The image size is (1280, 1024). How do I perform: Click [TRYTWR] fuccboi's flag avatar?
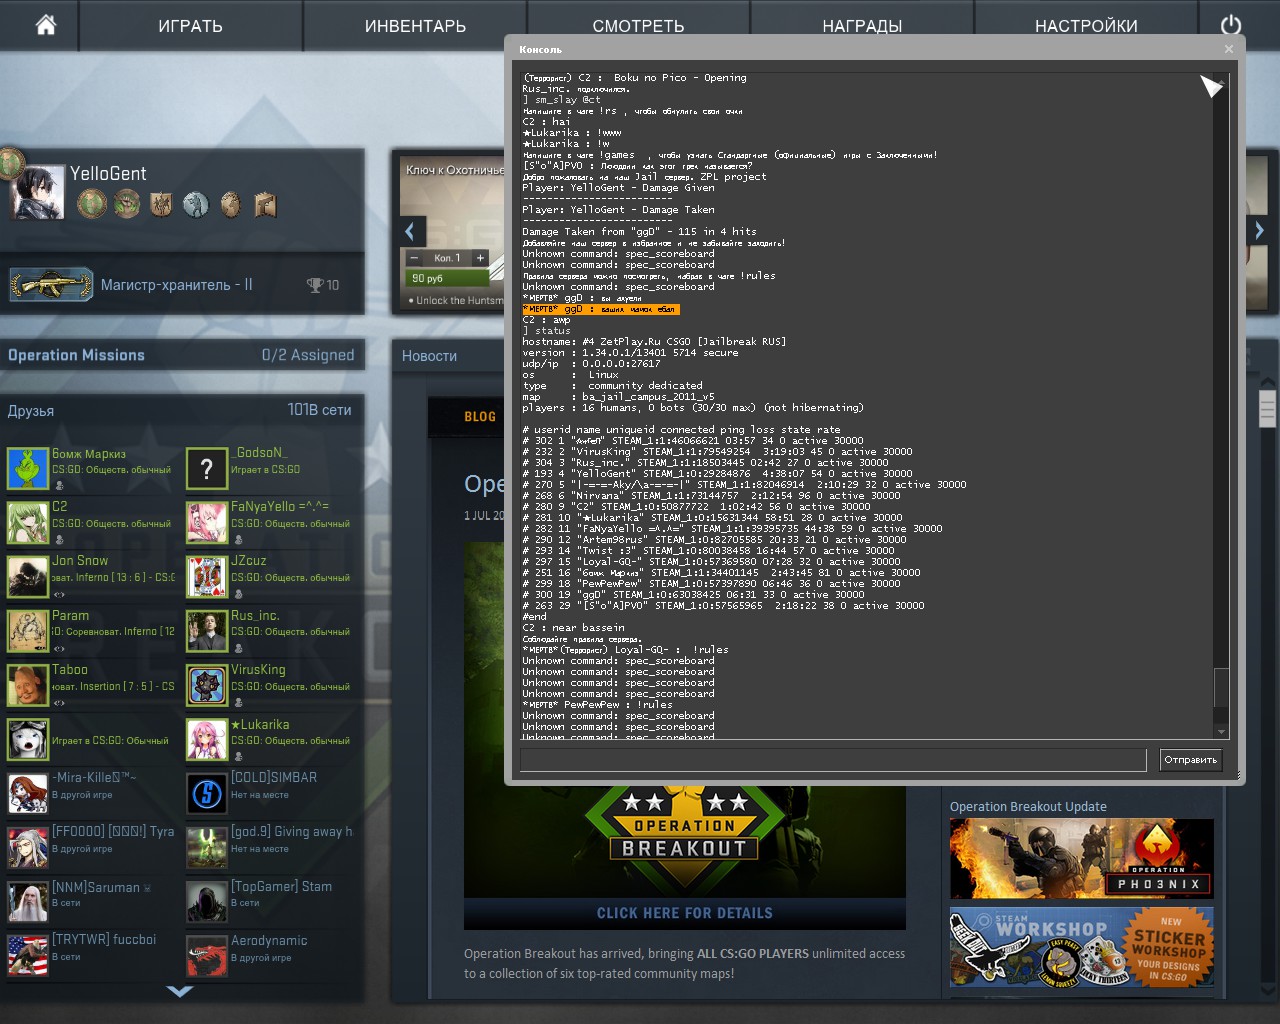click(27, 955)
